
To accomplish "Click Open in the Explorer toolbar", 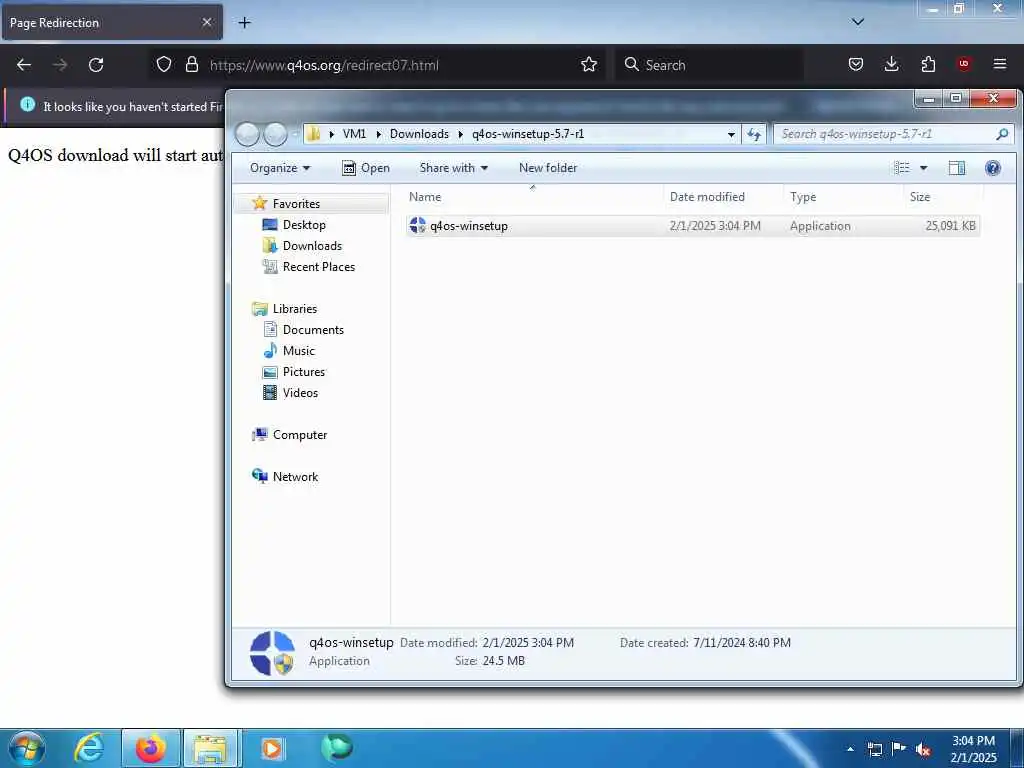I will [x=366, y=168].
